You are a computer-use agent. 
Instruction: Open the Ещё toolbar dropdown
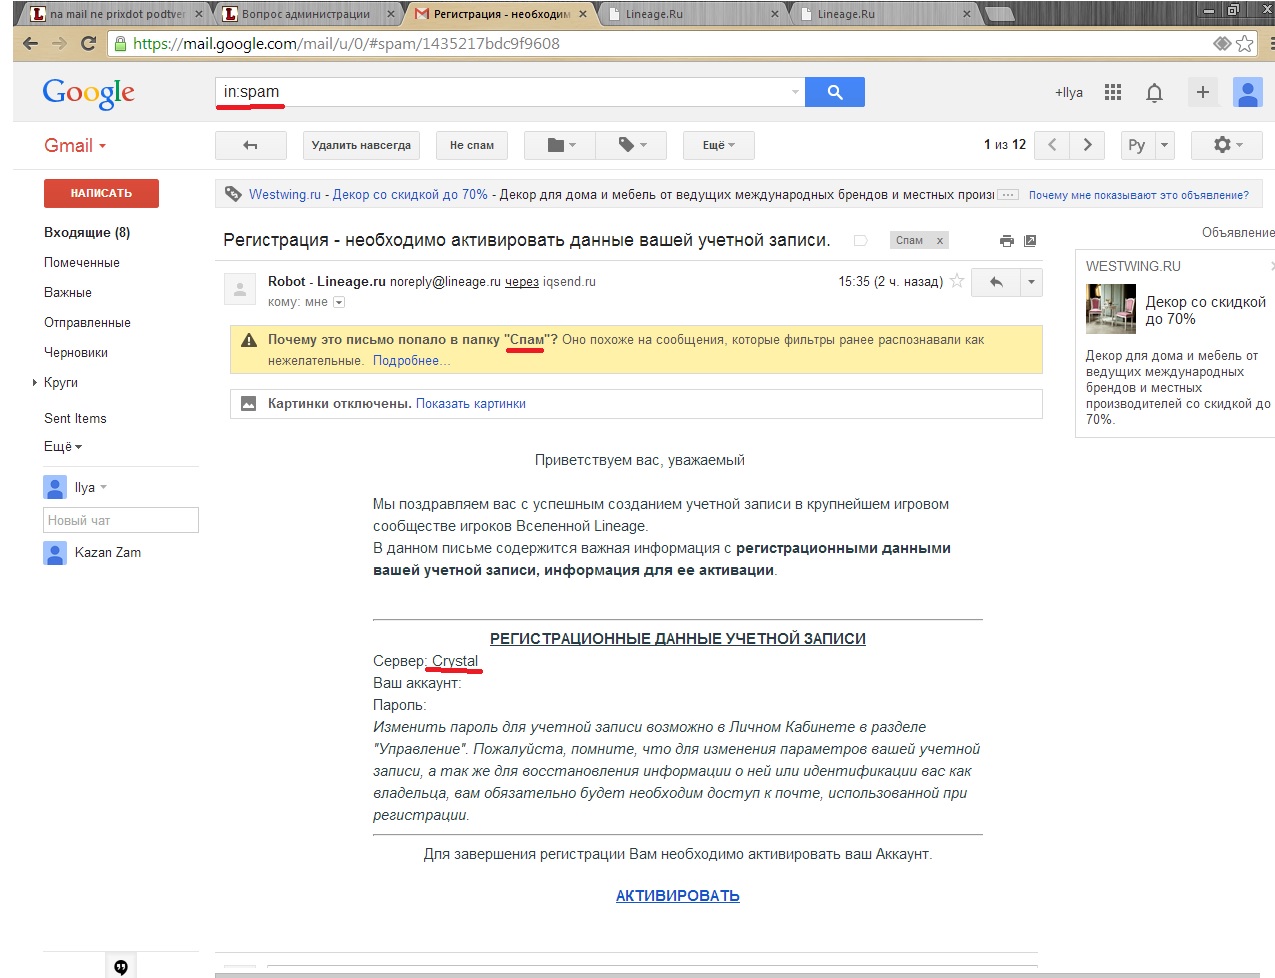tap(719, 145)
